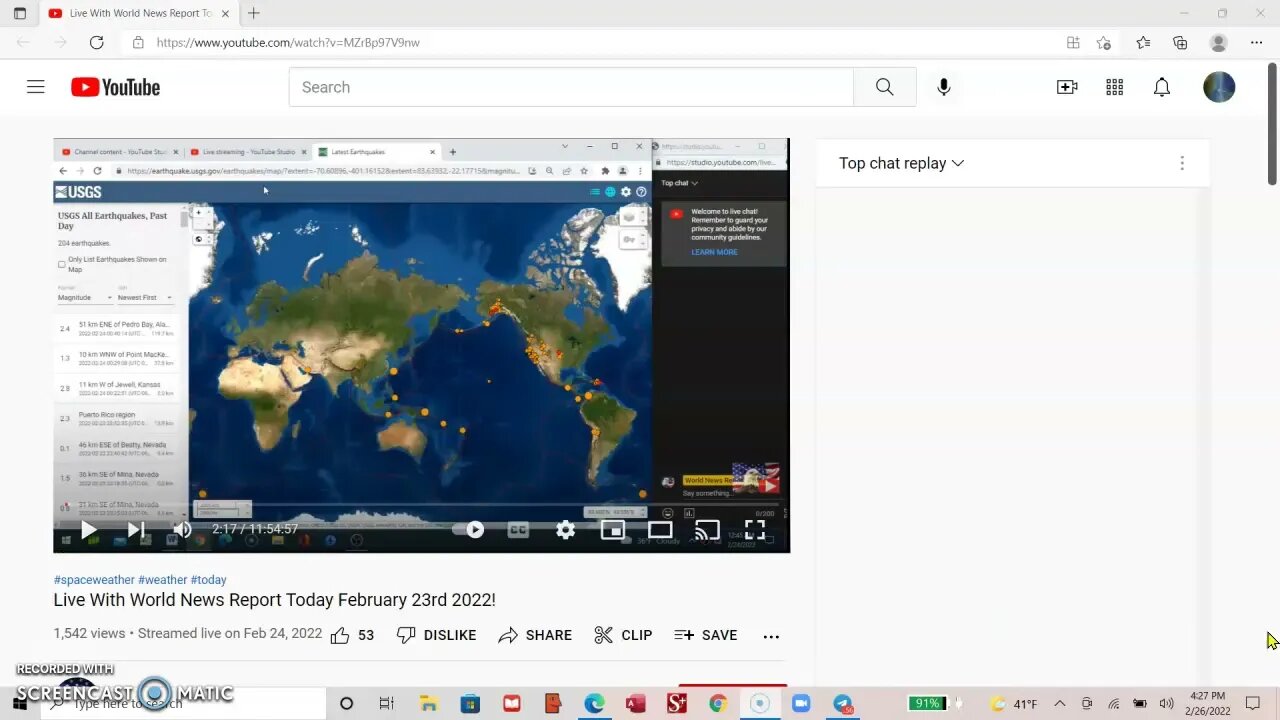The width and height of the screenshot is (1280, 720).
Task: Click the YouTube search field
Action: pyautogui.click(x=571, y=87)
